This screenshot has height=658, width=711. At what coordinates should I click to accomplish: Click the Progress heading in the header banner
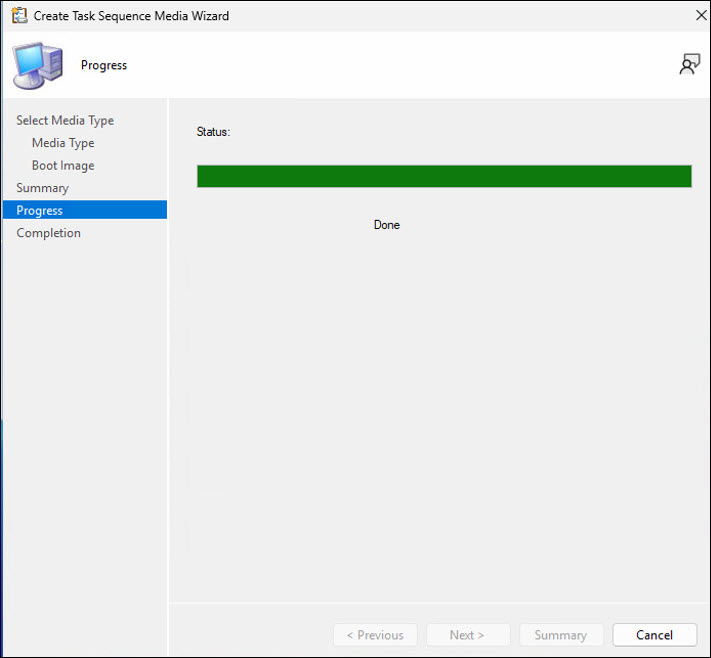point(104,65)
